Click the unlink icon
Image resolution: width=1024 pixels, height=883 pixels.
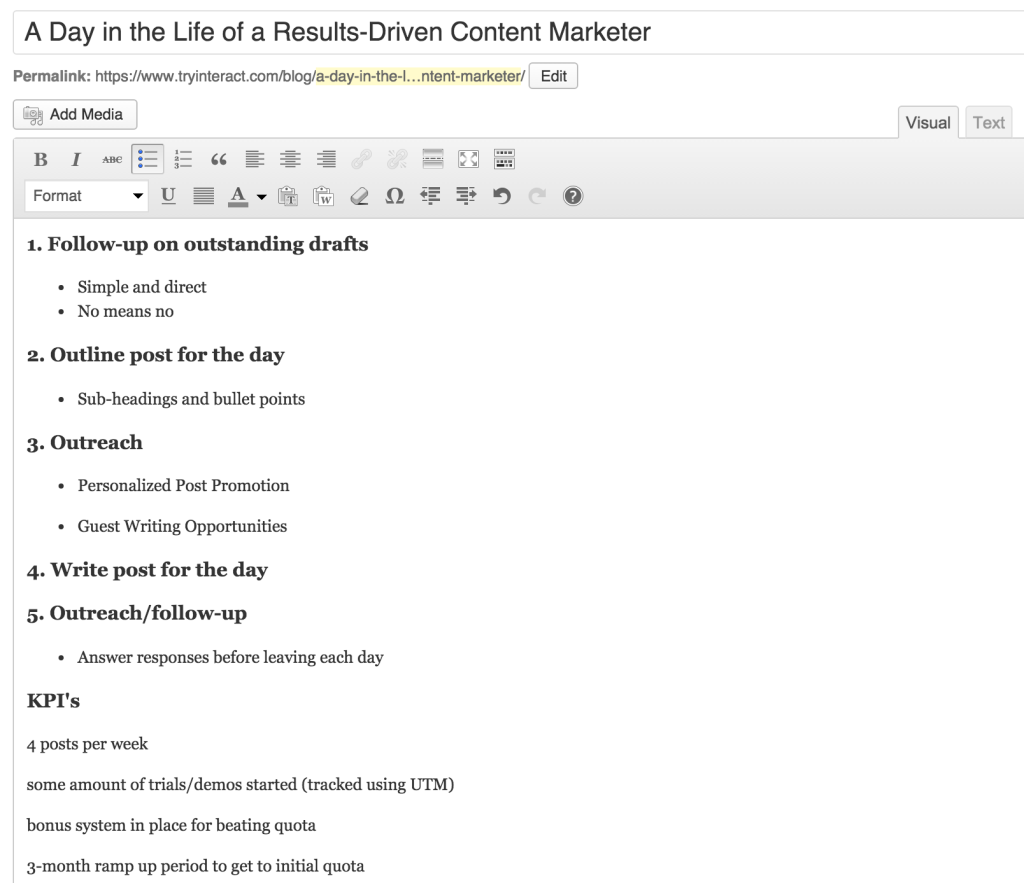click(x=397, y=159)
